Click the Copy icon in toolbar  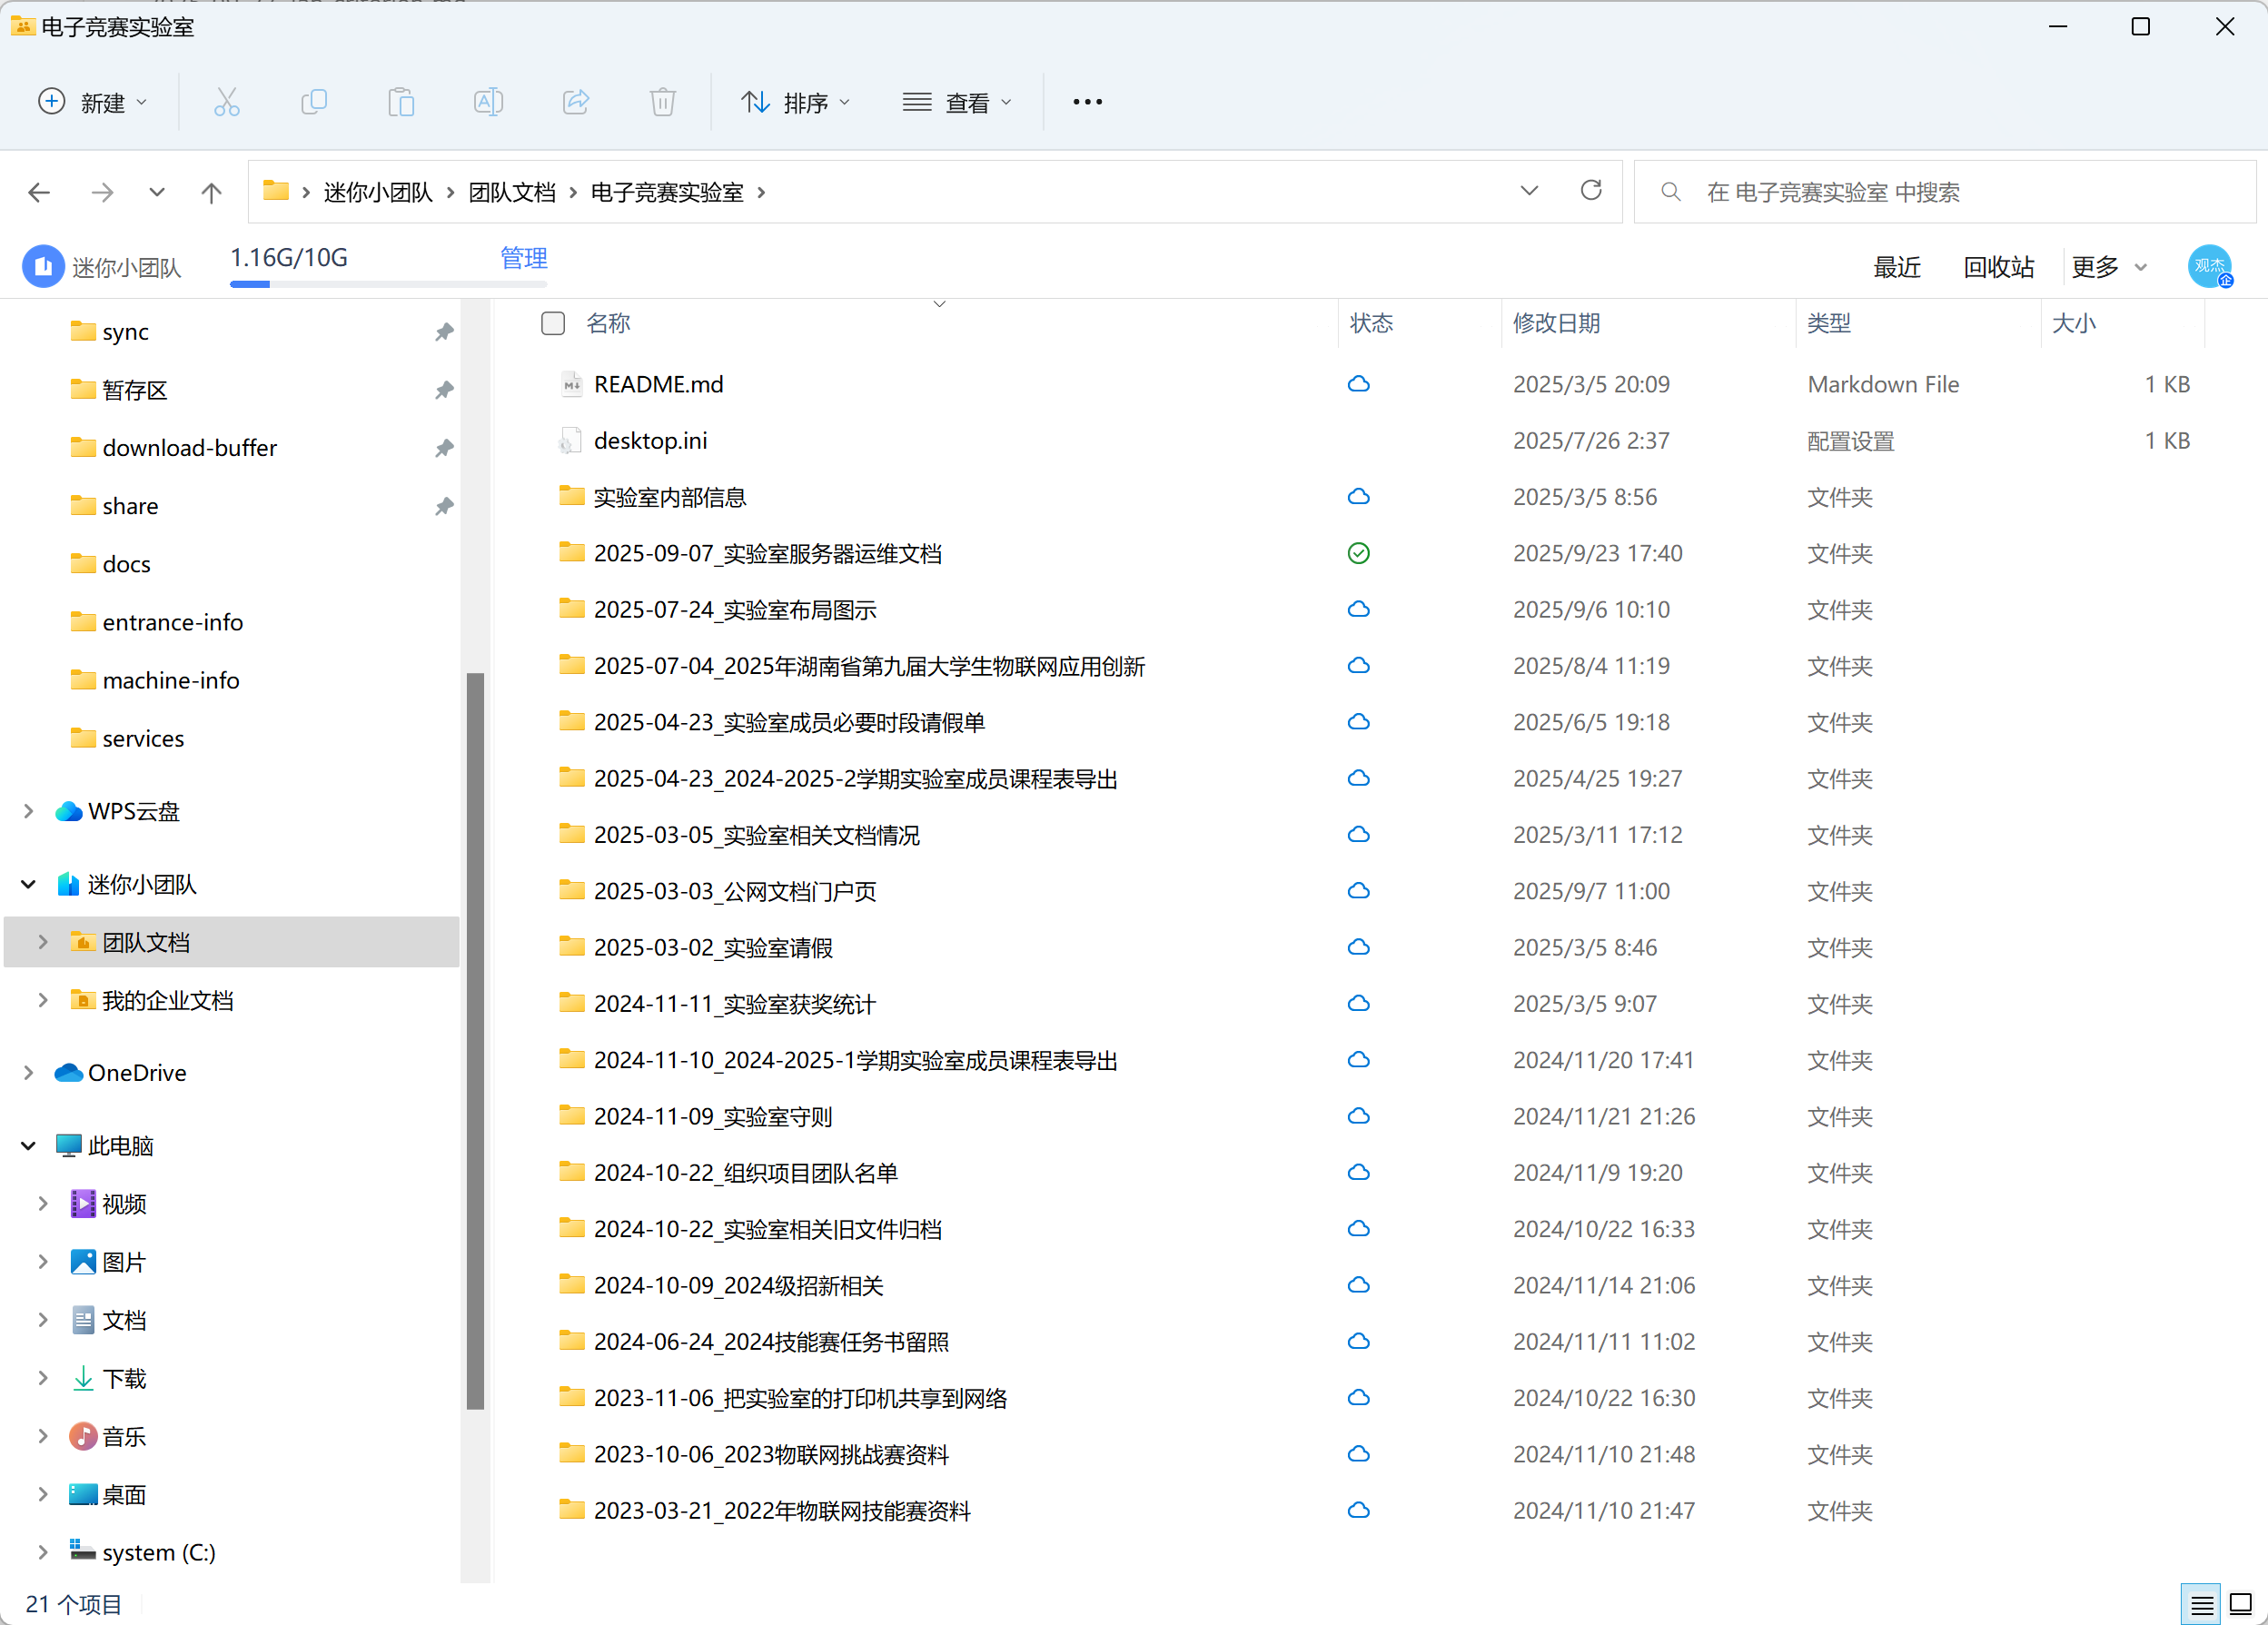[314, 102]
